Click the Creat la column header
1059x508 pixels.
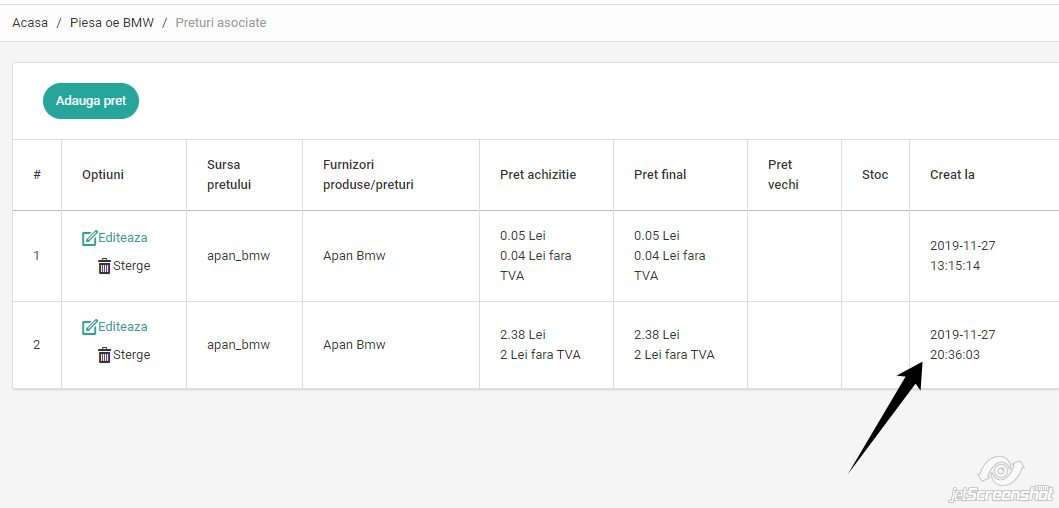pos(952,175)
